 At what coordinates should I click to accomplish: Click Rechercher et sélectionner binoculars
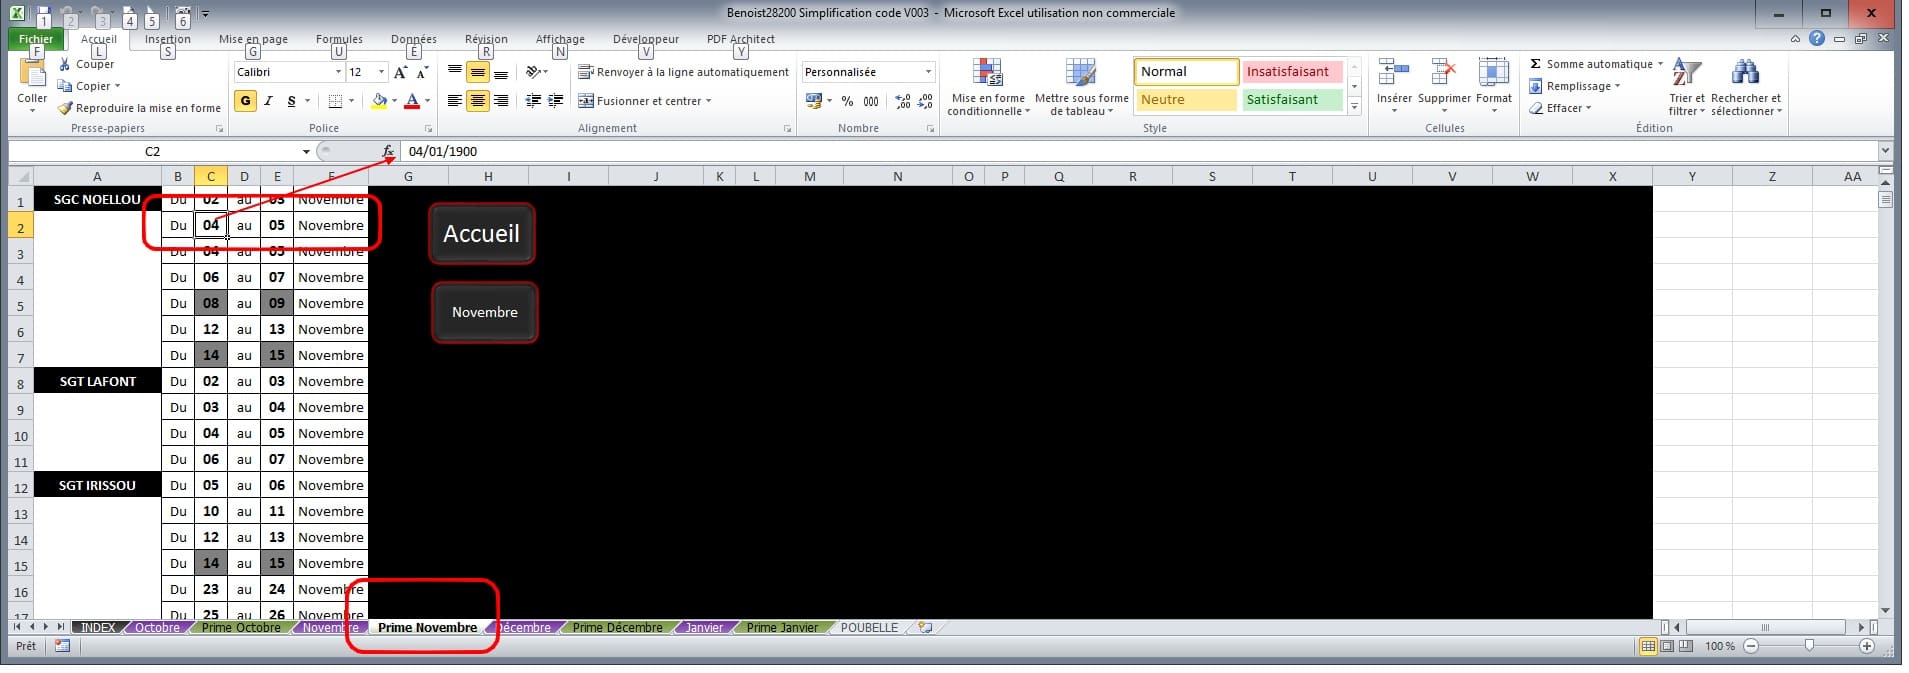(1746, 72)
